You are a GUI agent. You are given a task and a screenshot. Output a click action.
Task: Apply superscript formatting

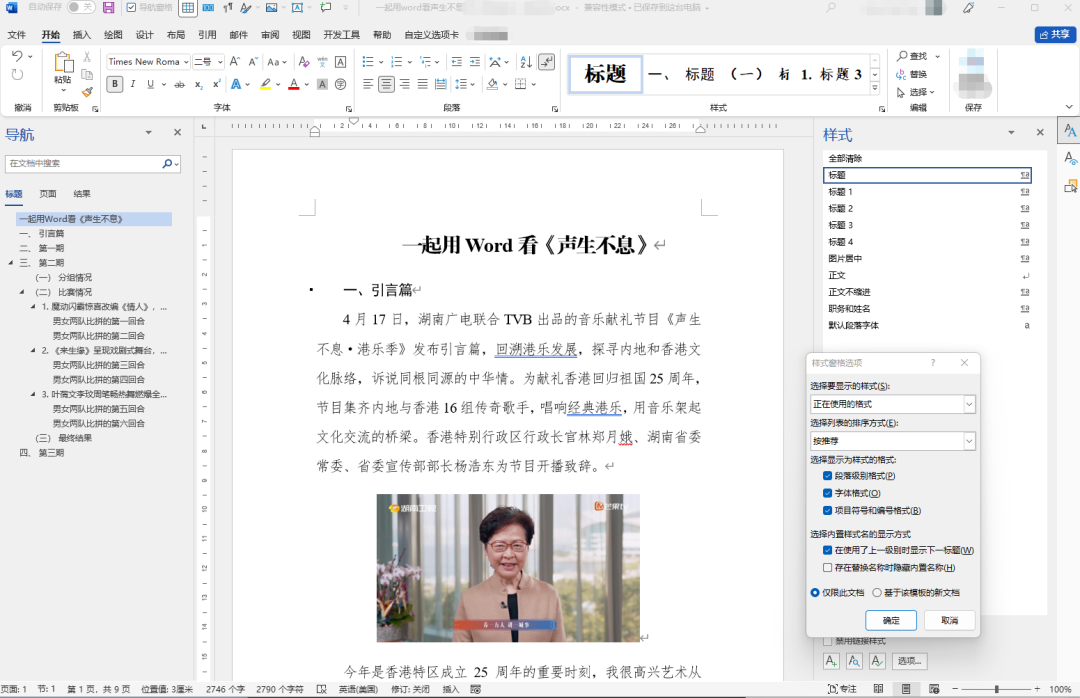tap(216, 84)
